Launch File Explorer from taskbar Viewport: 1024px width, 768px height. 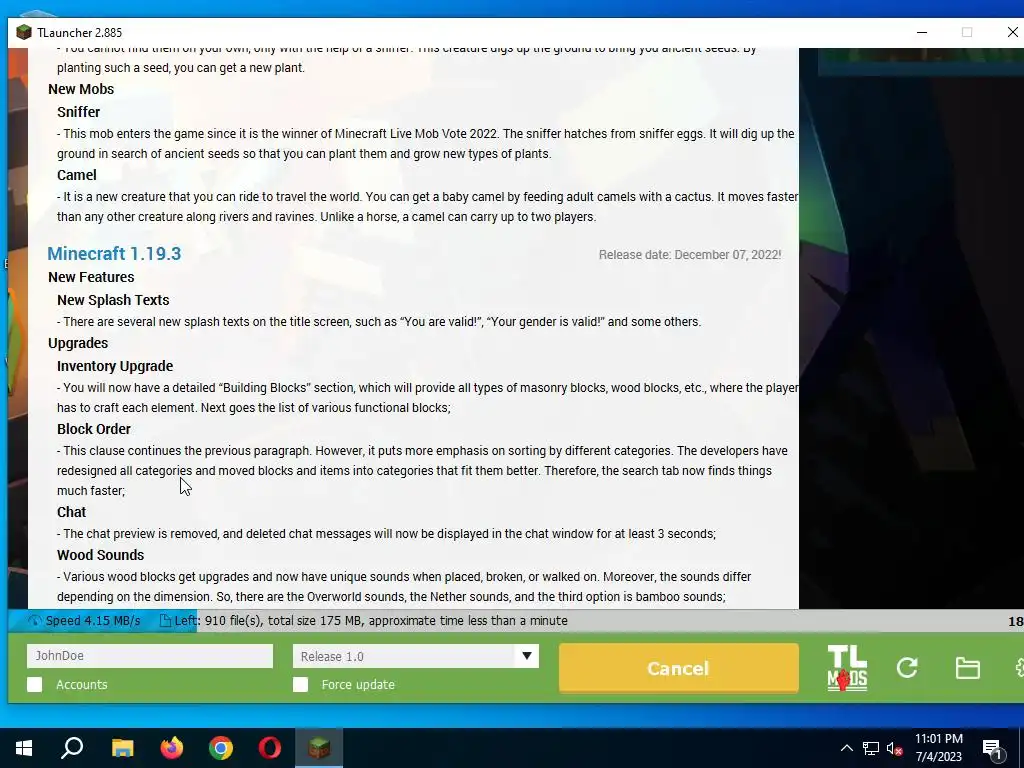pos(122,748)
